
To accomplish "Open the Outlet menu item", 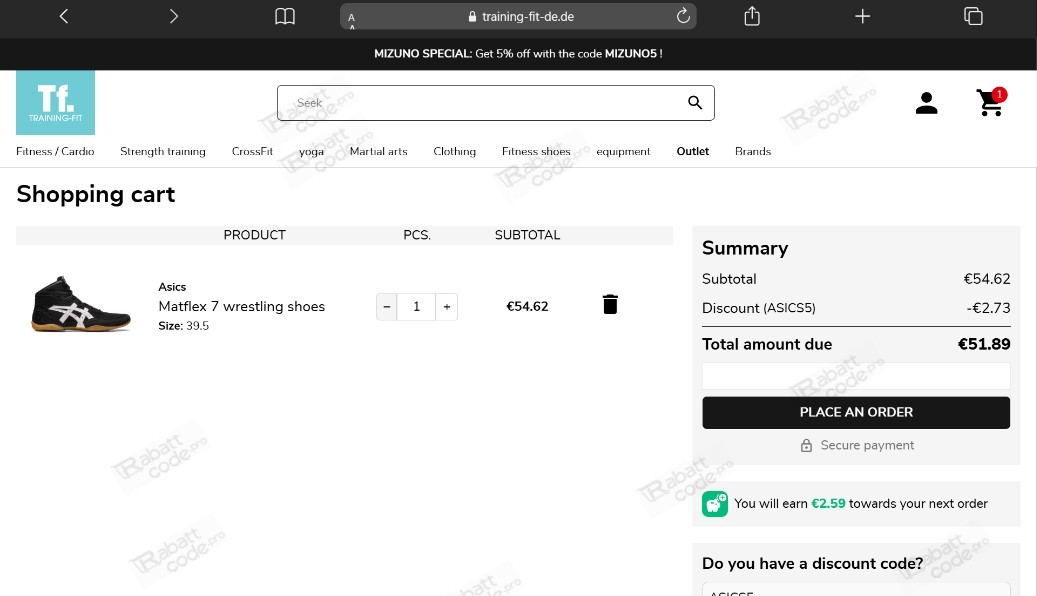I will coord(692,151).
